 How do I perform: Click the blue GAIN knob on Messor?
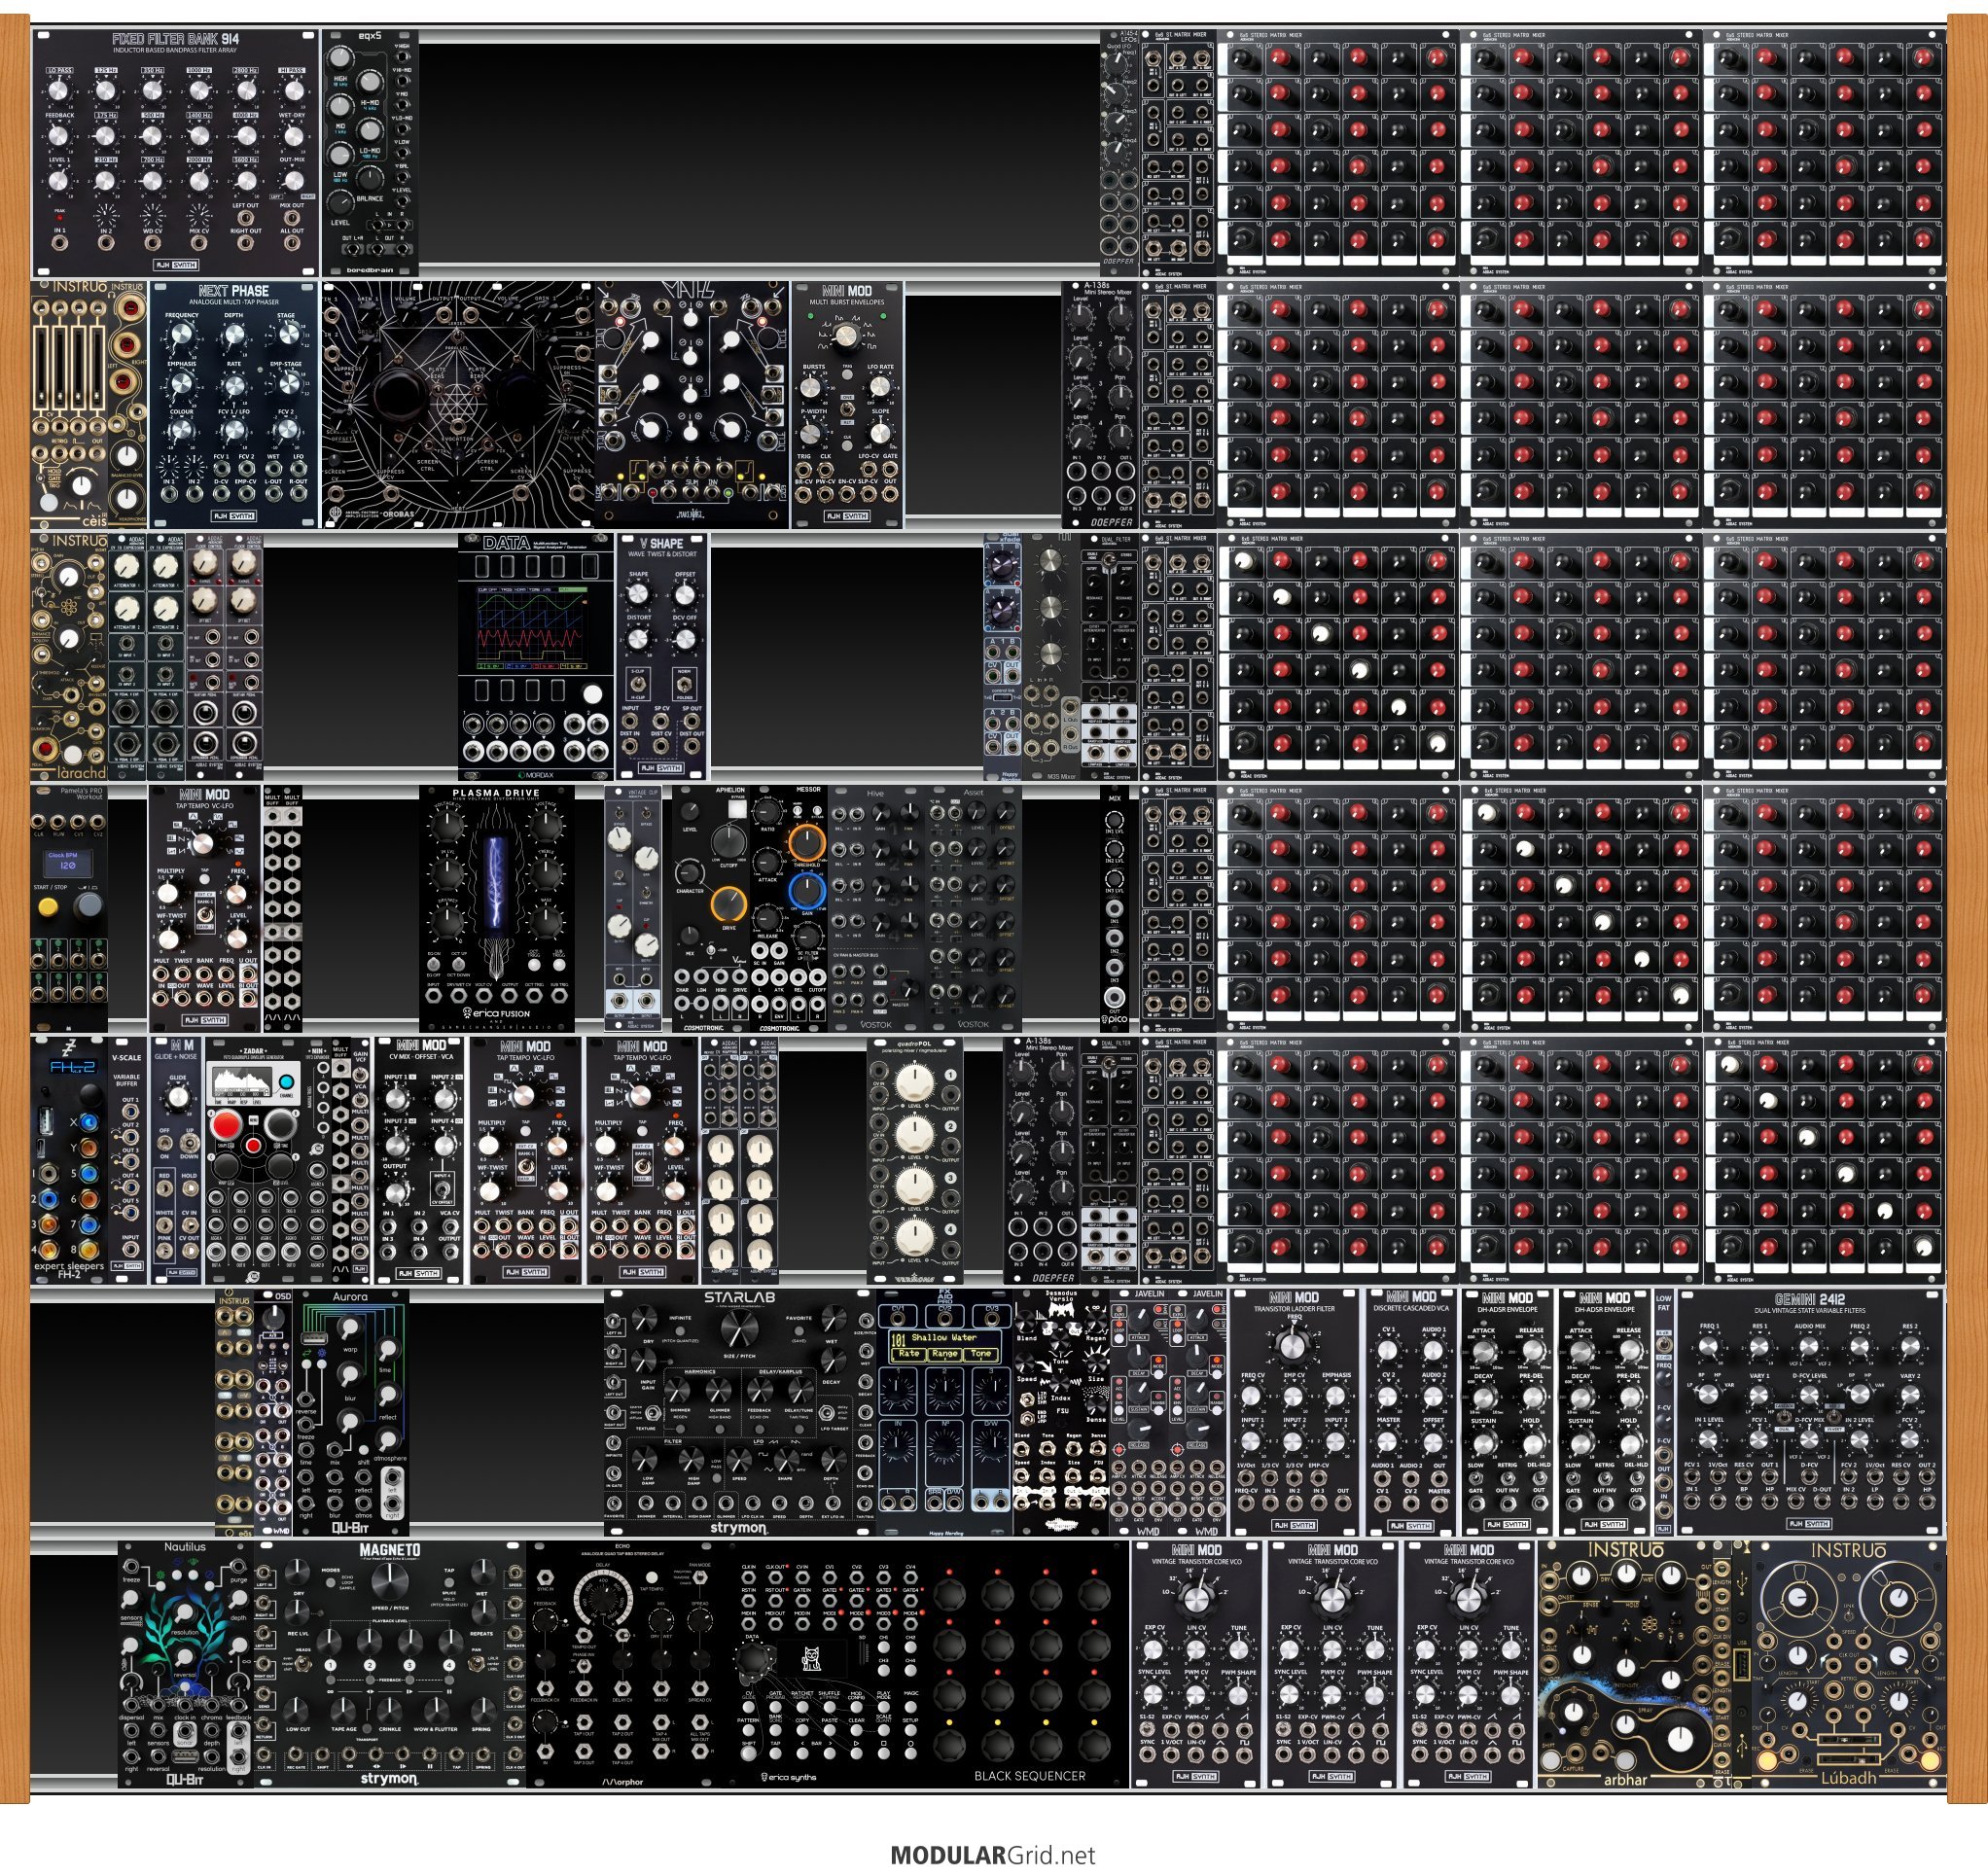(x=806, y=890)
